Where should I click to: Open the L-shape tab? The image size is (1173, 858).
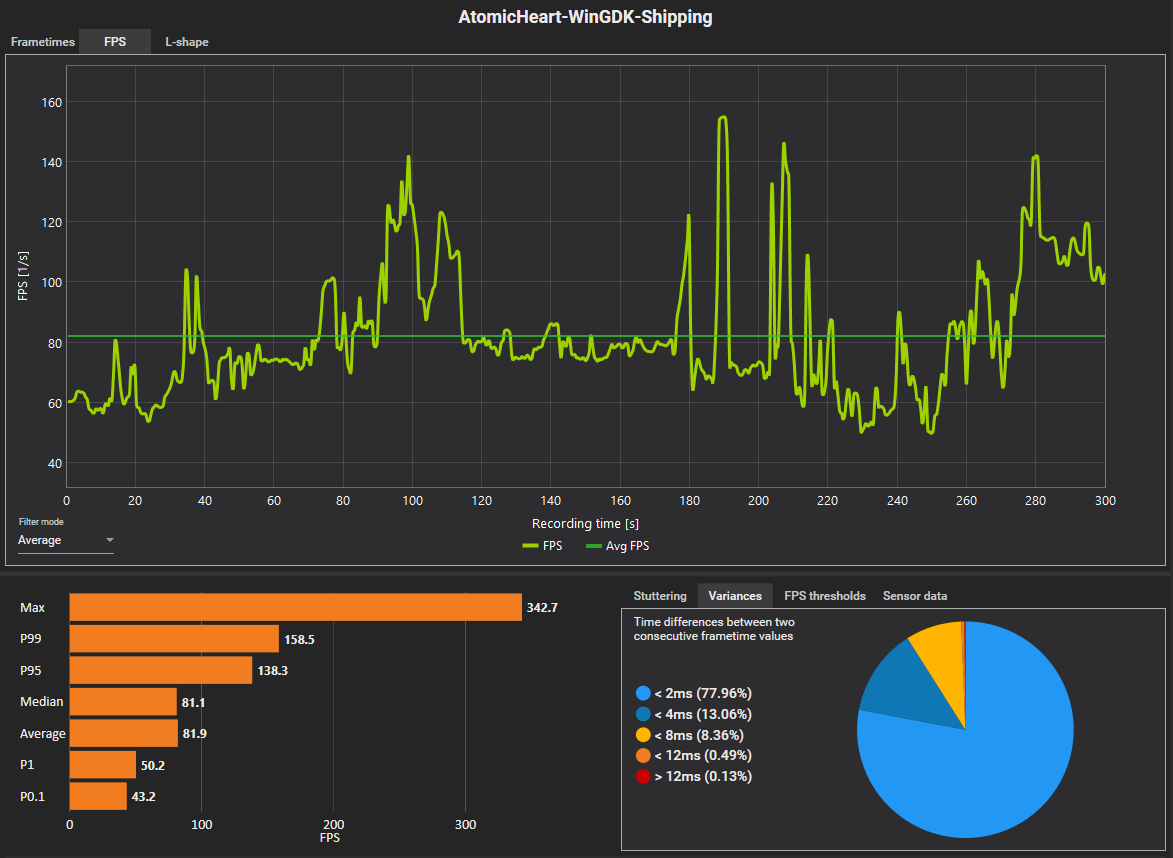(186, 42)
